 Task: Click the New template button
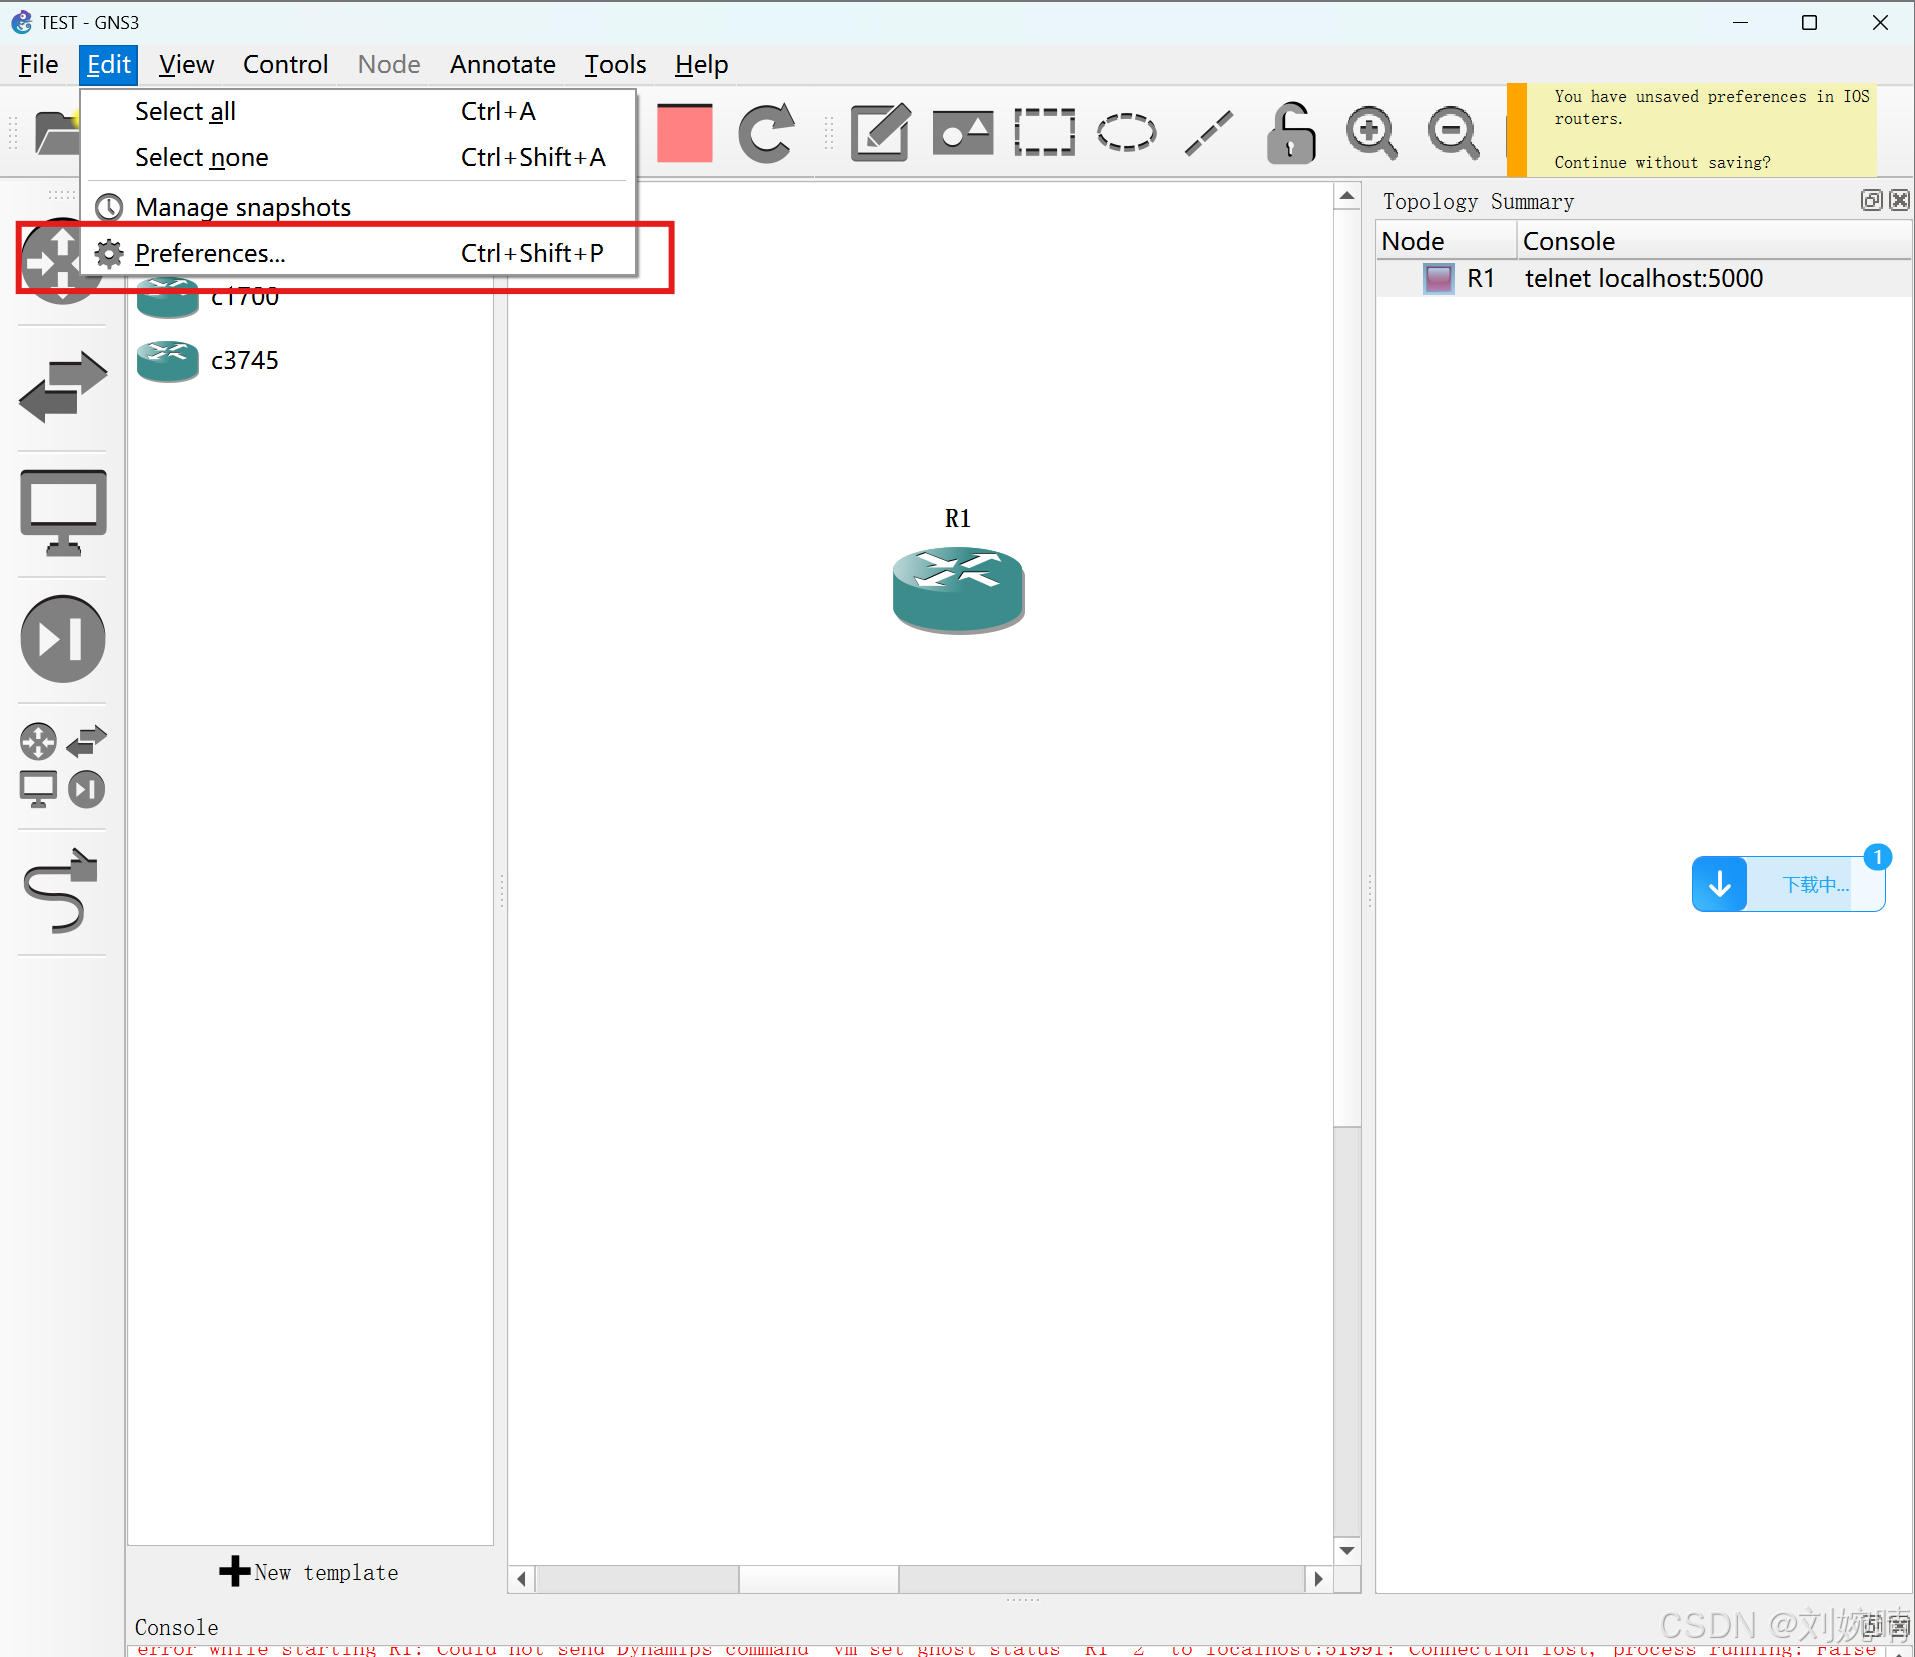(309, 1572)
